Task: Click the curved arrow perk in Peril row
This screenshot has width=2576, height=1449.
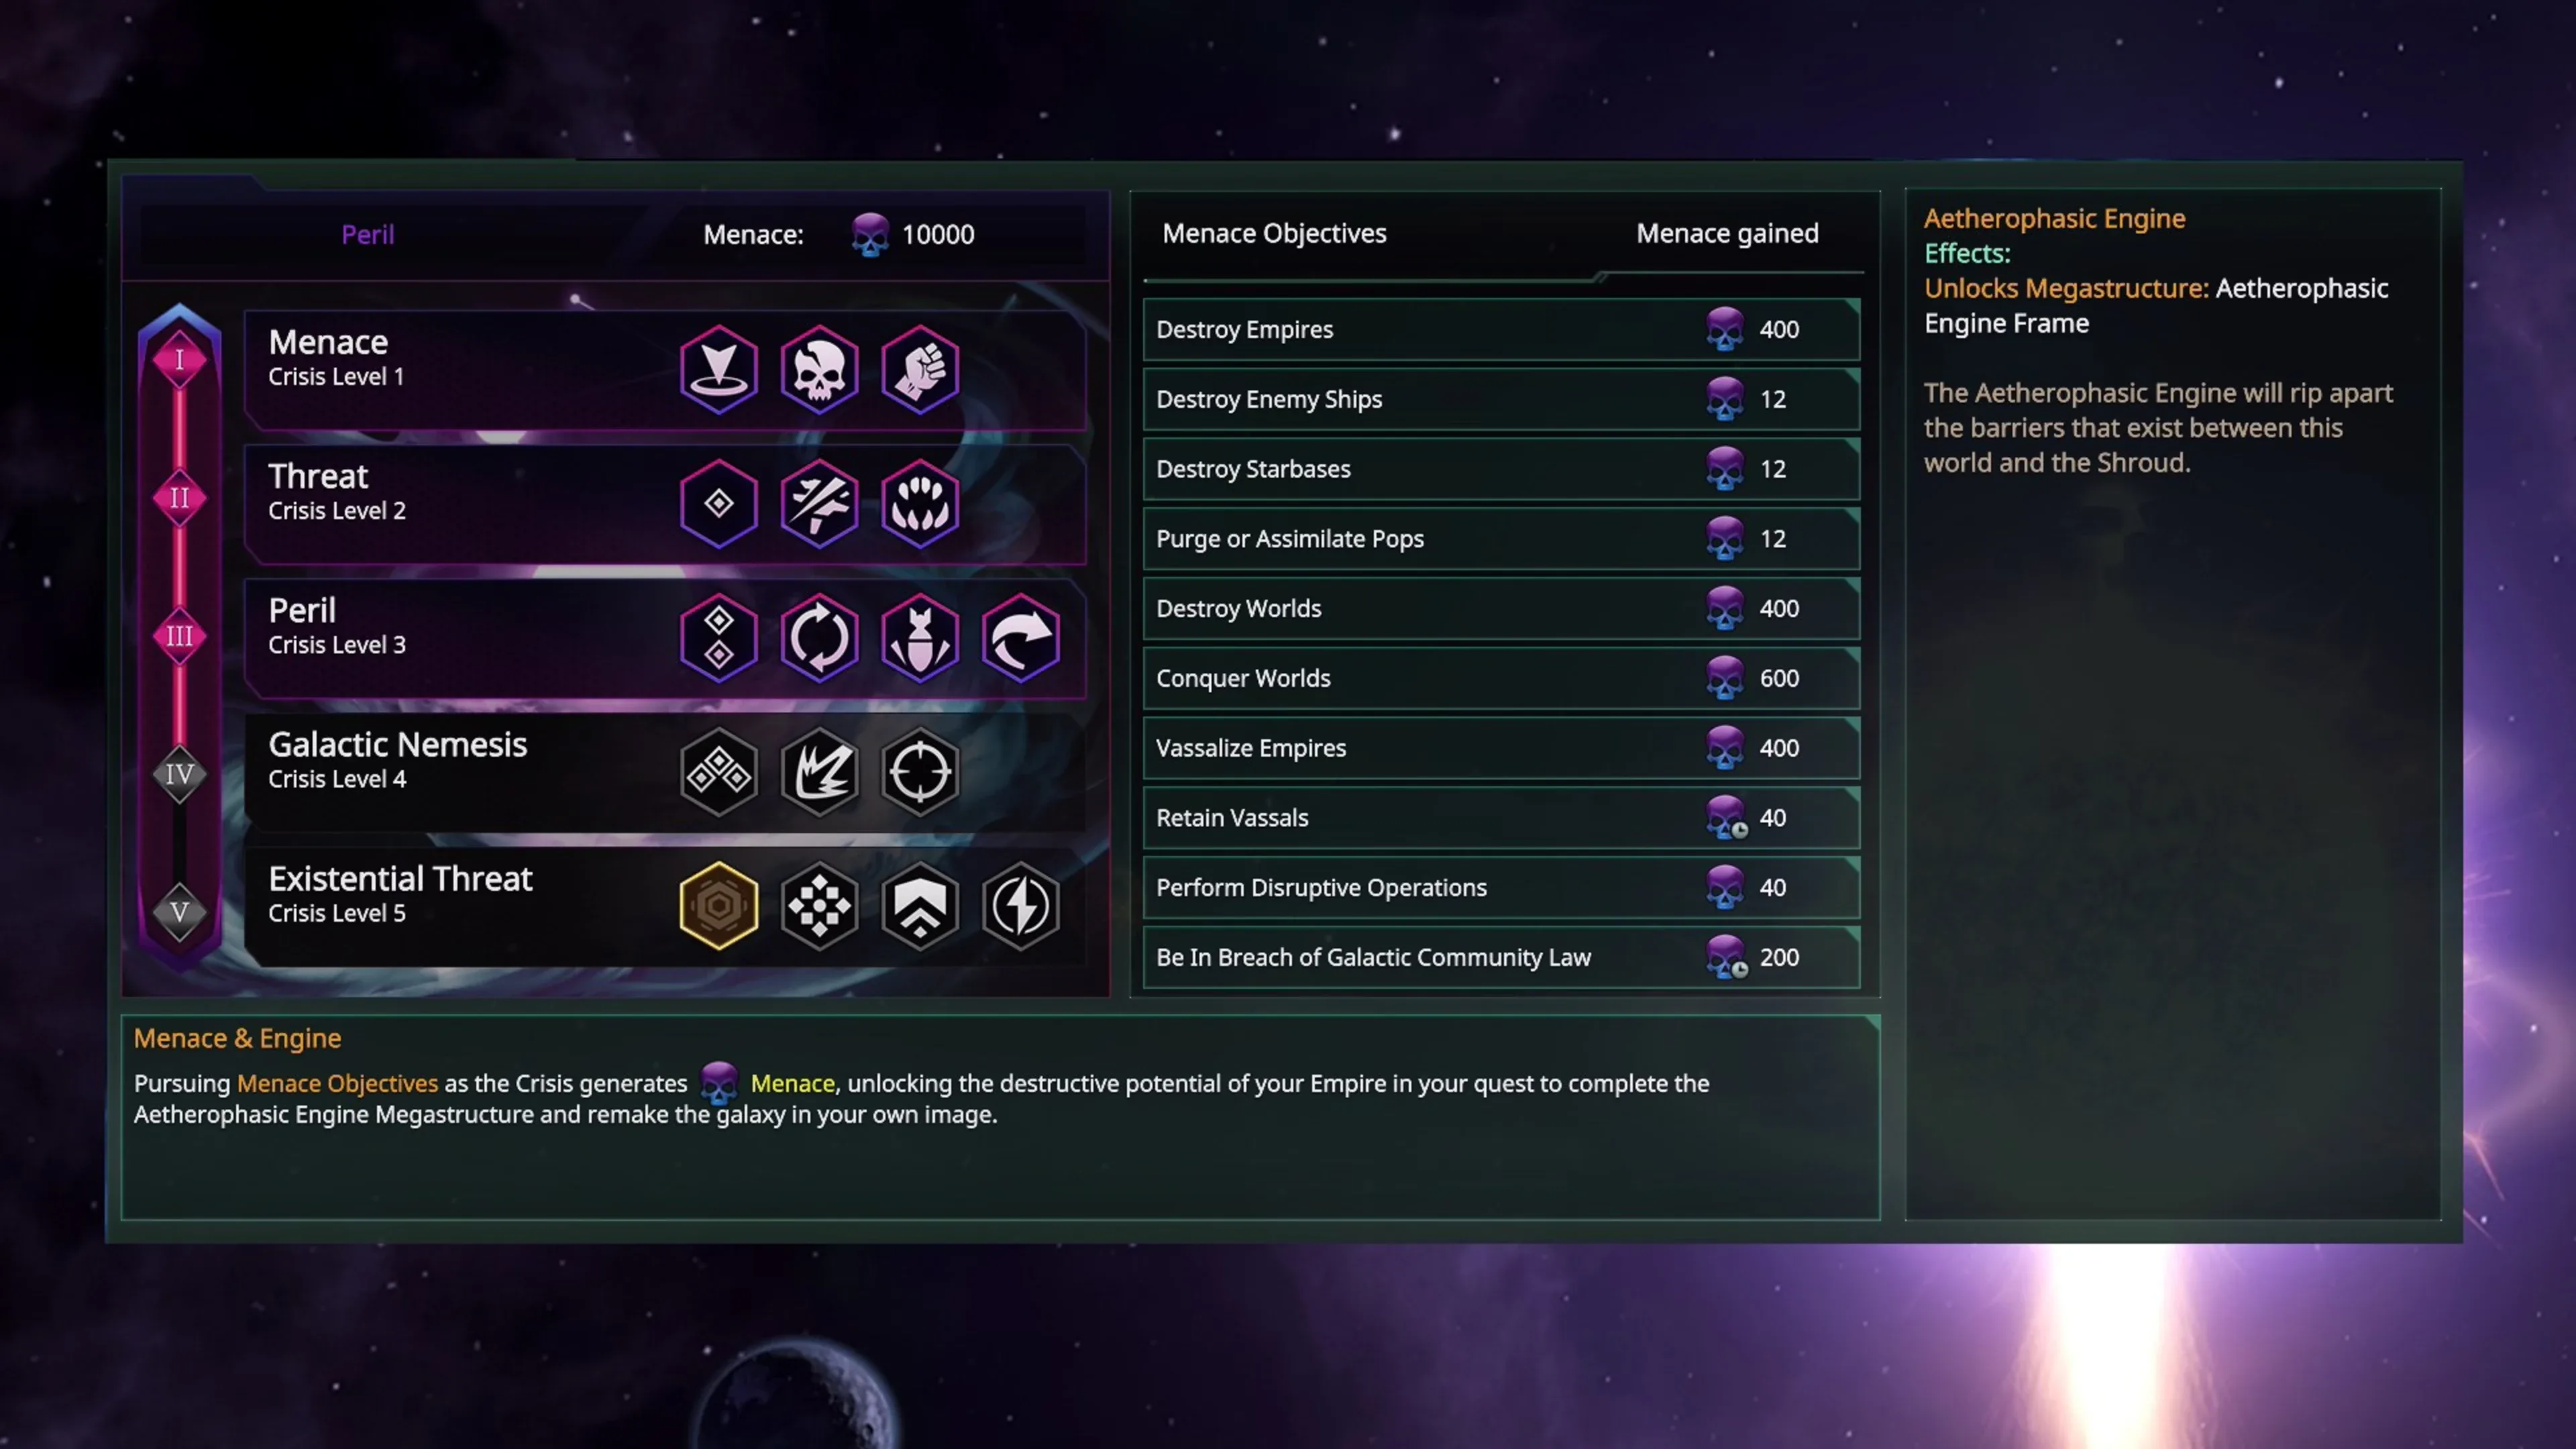Action: pos(1020,637)
